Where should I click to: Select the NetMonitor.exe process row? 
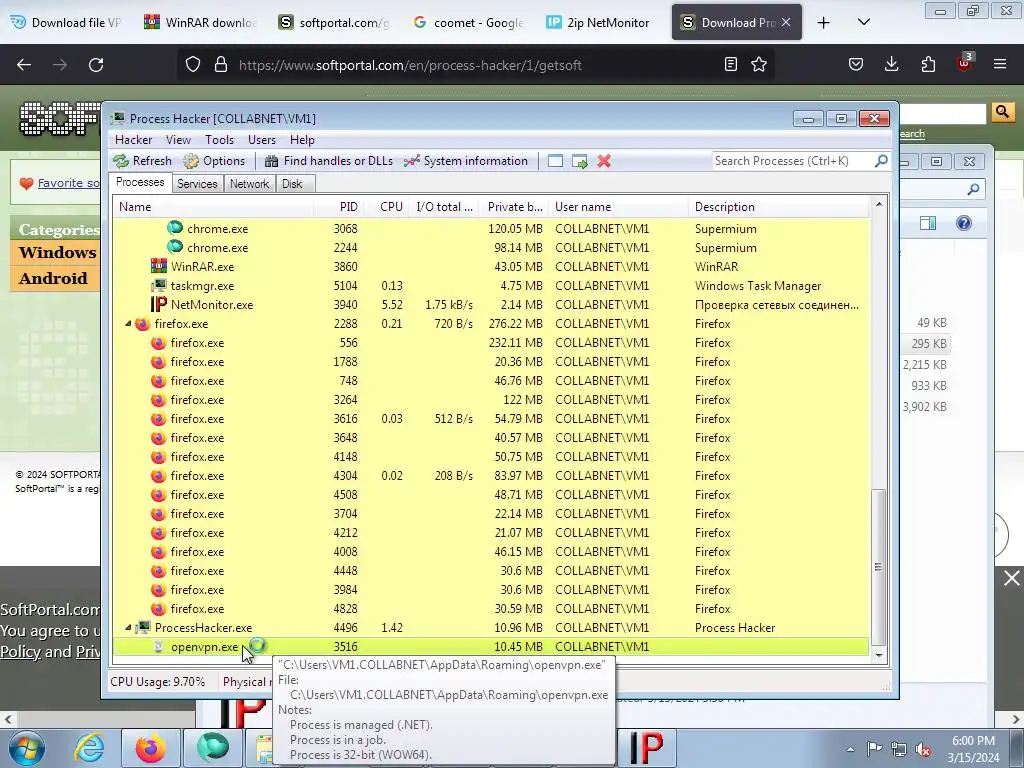tap(491, 304)
